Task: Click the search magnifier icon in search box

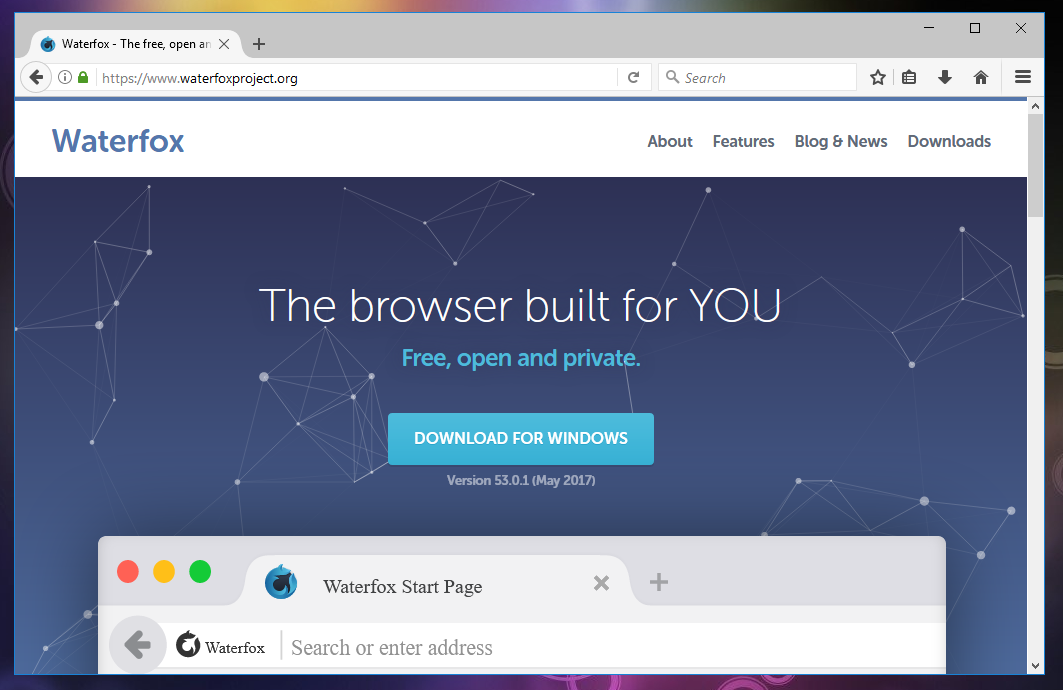Action: 672,77
